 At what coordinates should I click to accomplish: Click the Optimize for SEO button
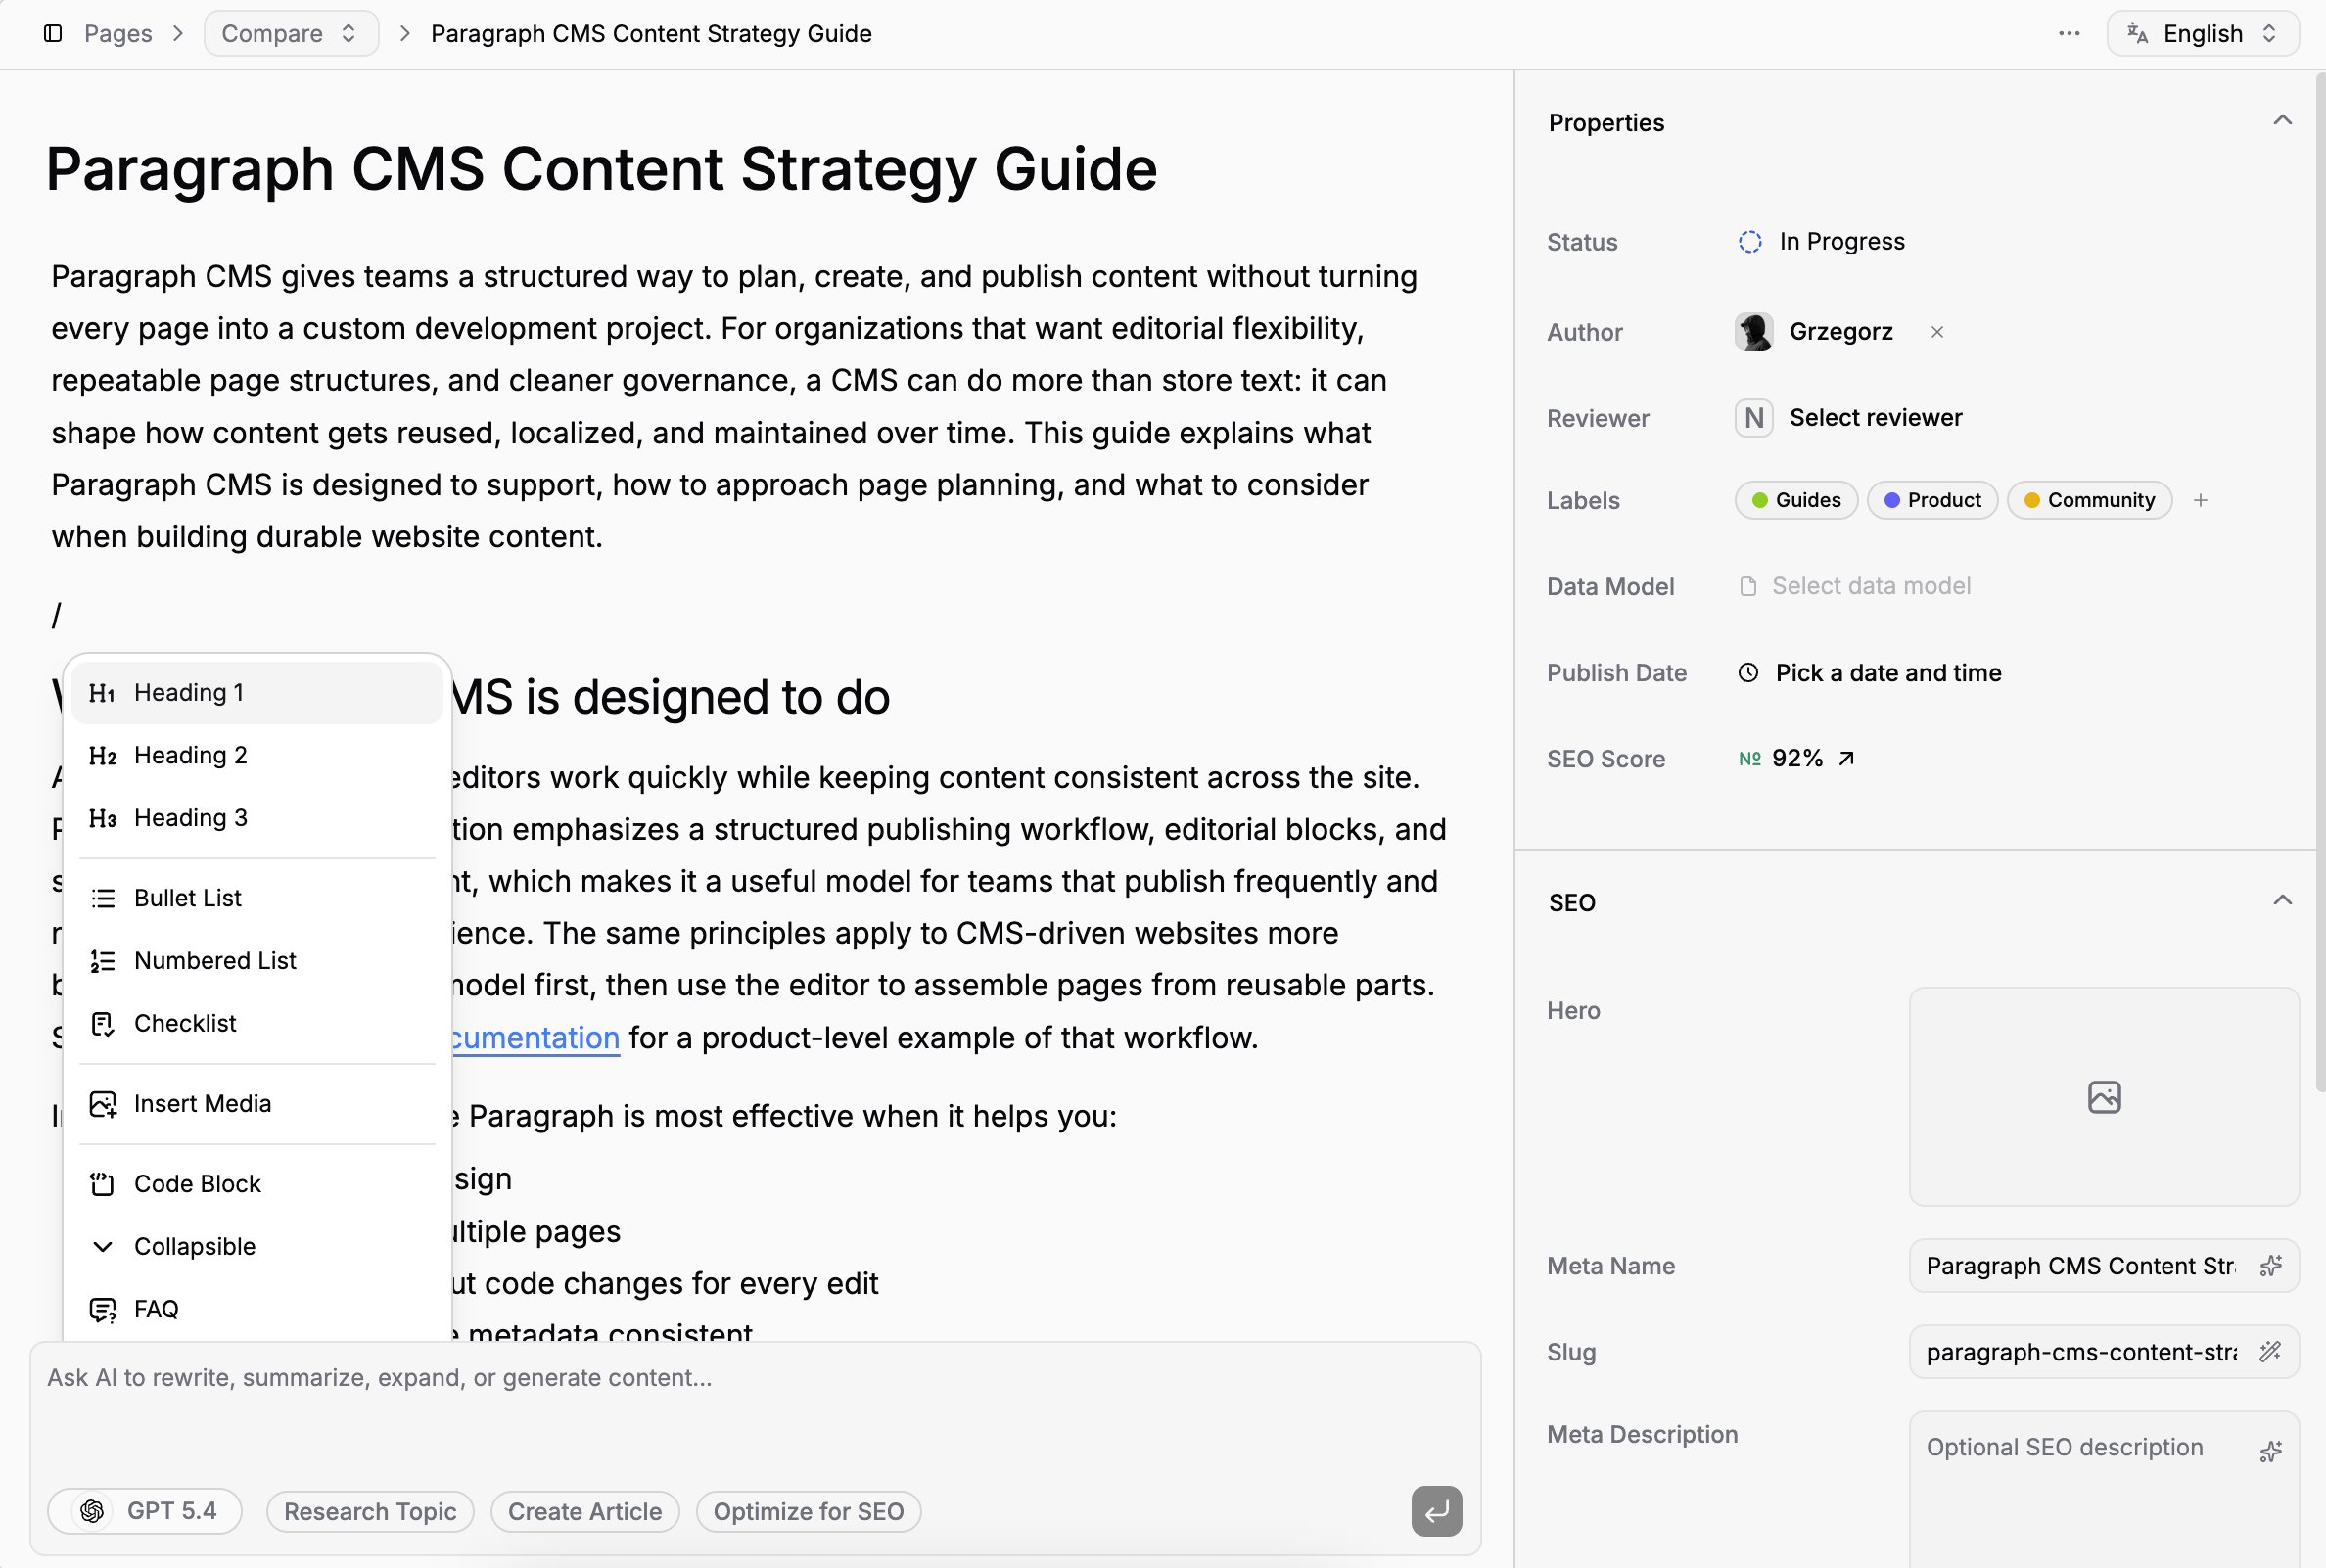point(808,1511)
